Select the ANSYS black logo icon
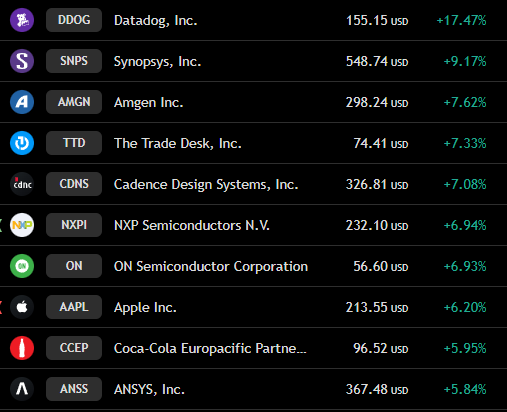Viewport: 507px width, 412px height. click(x=22, y=389)
